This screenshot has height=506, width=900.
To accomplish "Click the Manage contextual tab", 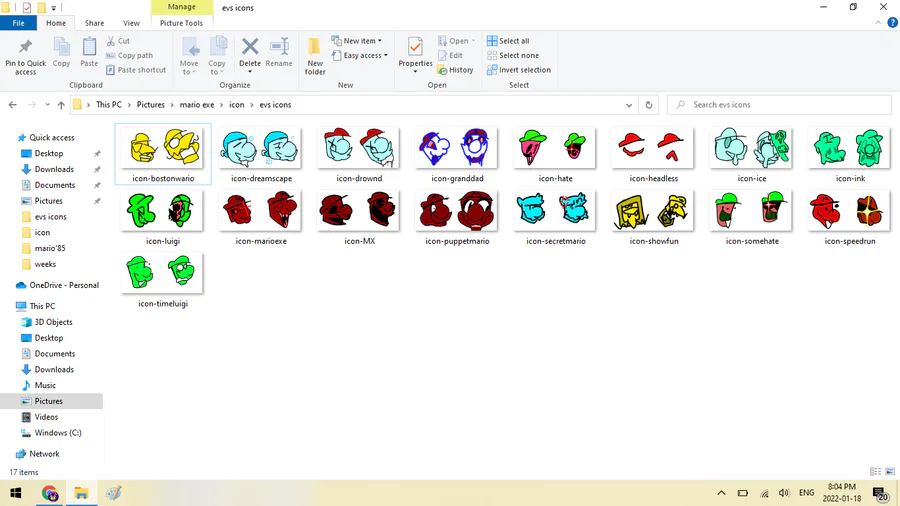I will 181,7.
